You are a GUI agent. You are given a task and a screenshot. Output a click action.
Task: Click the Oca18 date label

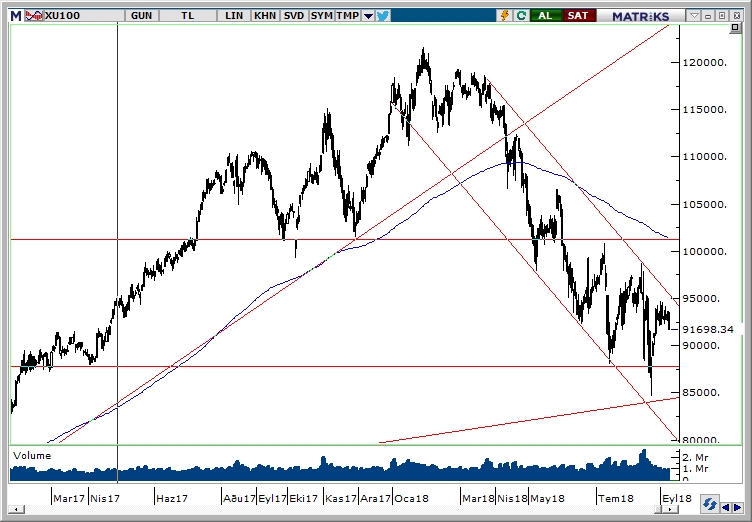pos(411,498)
